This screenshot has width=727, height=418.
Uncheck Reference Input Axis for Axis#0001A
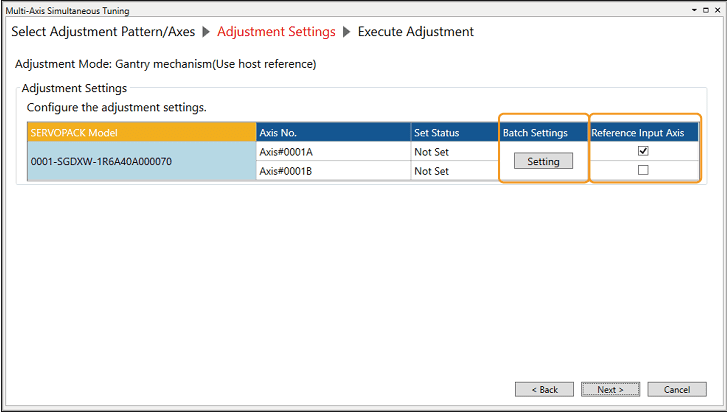pos(643,151)
